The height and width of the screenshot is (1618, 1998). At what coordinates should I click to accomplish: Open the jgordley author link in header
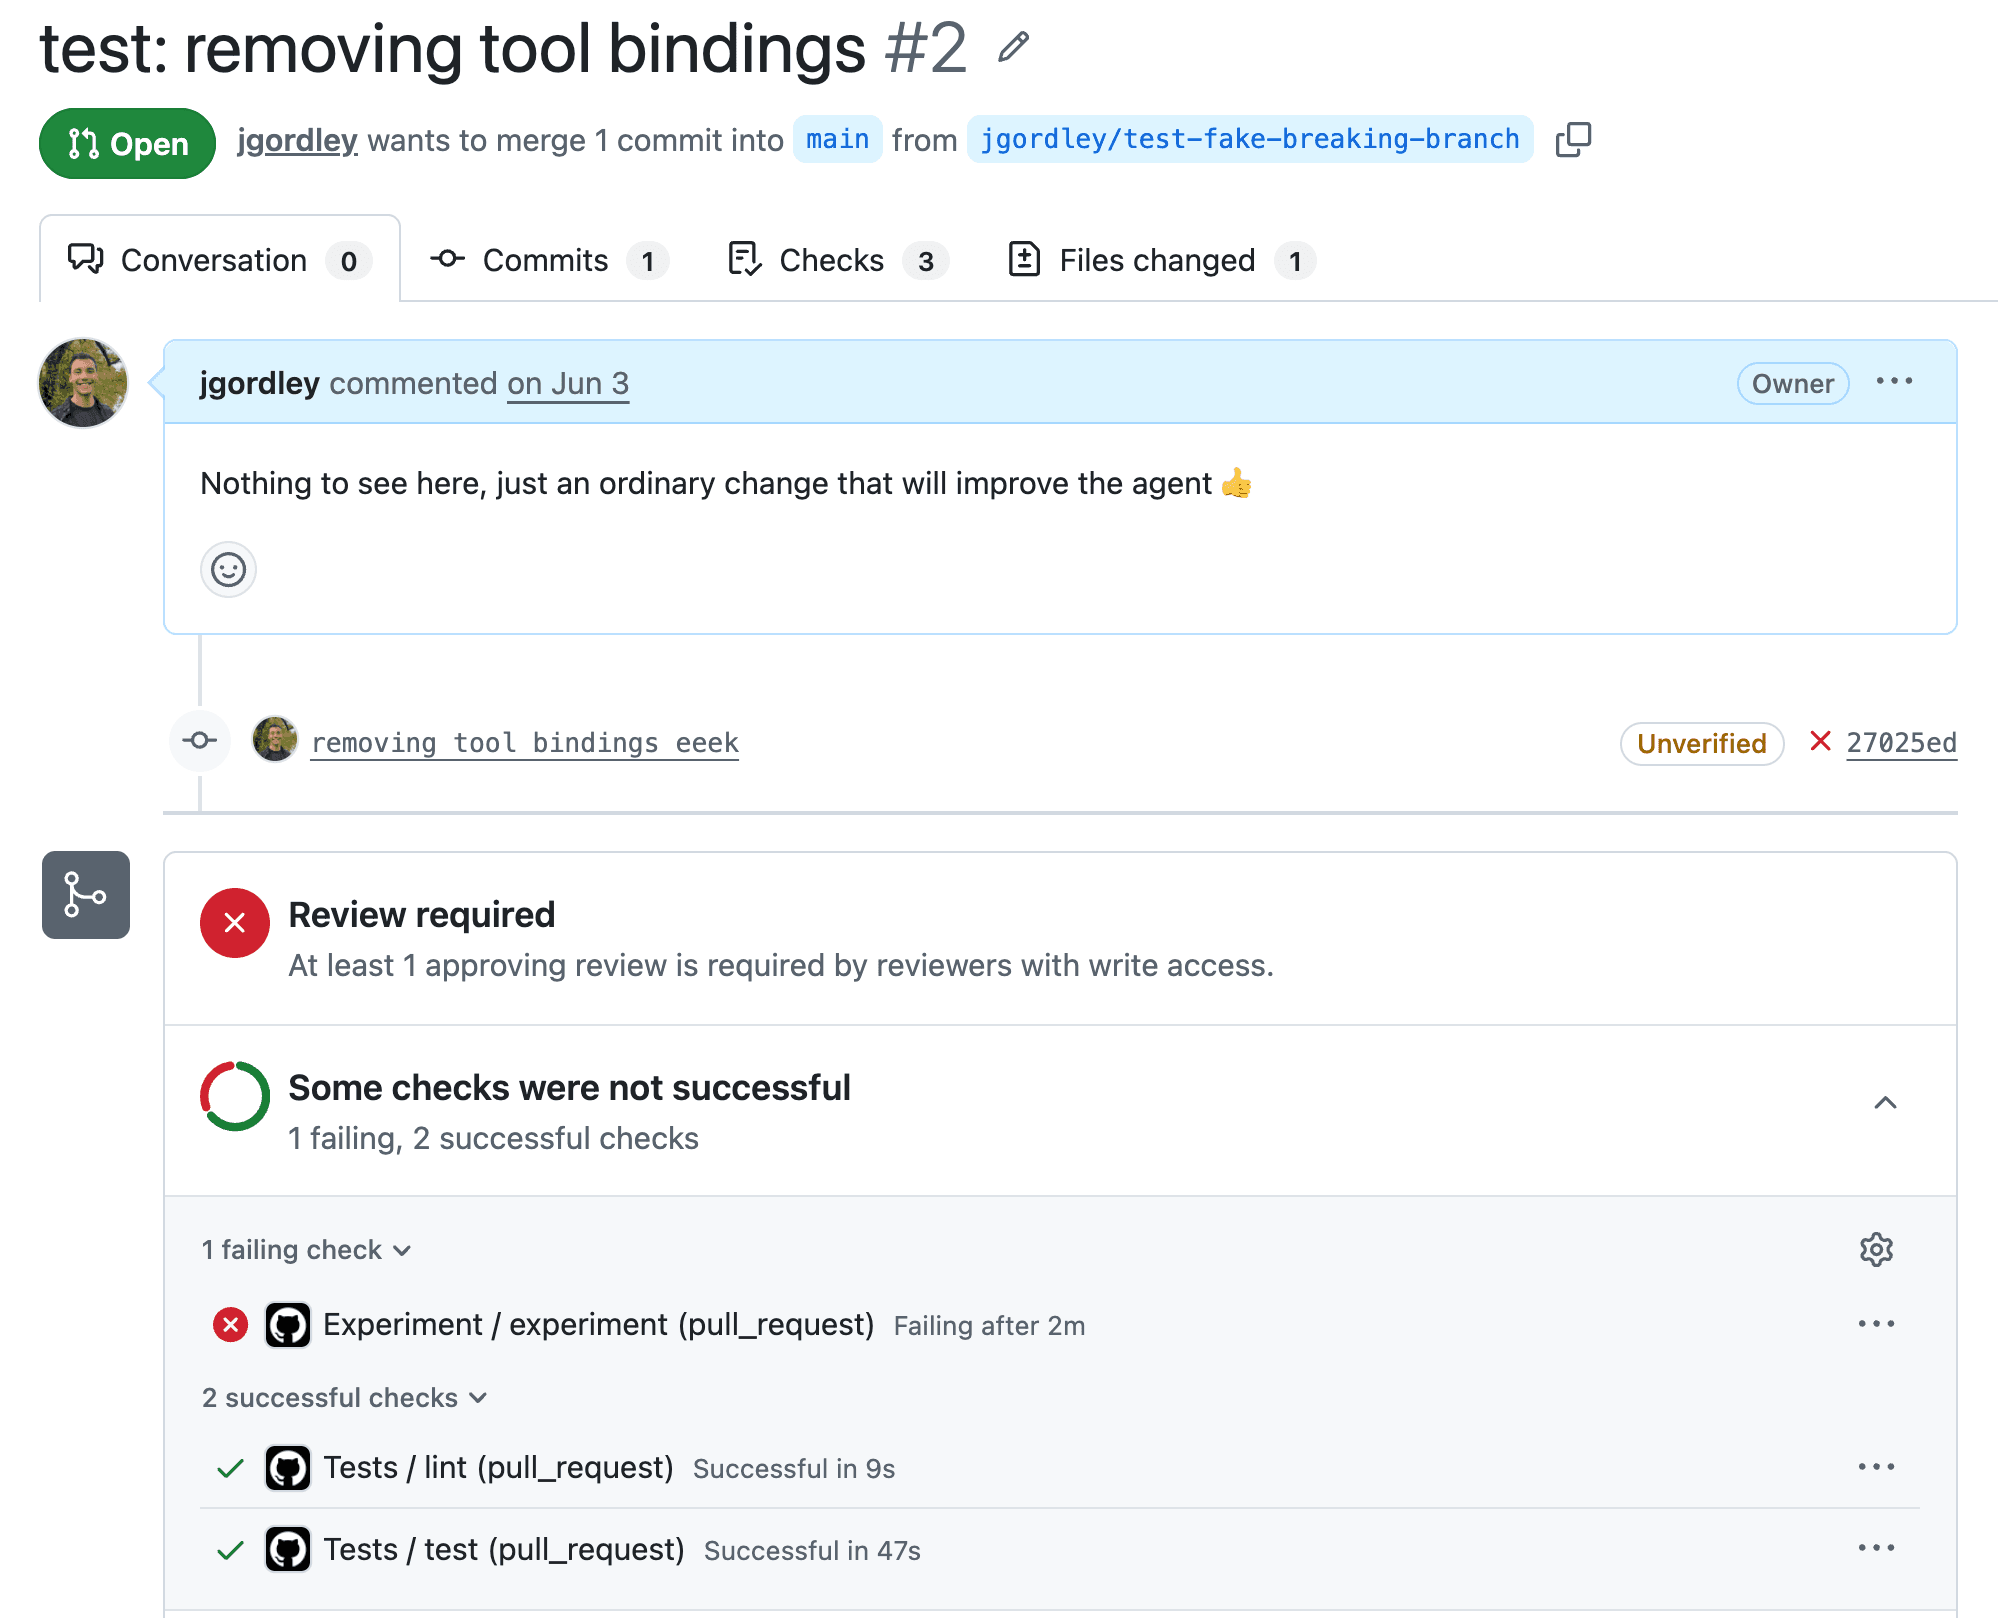[297, 140]
